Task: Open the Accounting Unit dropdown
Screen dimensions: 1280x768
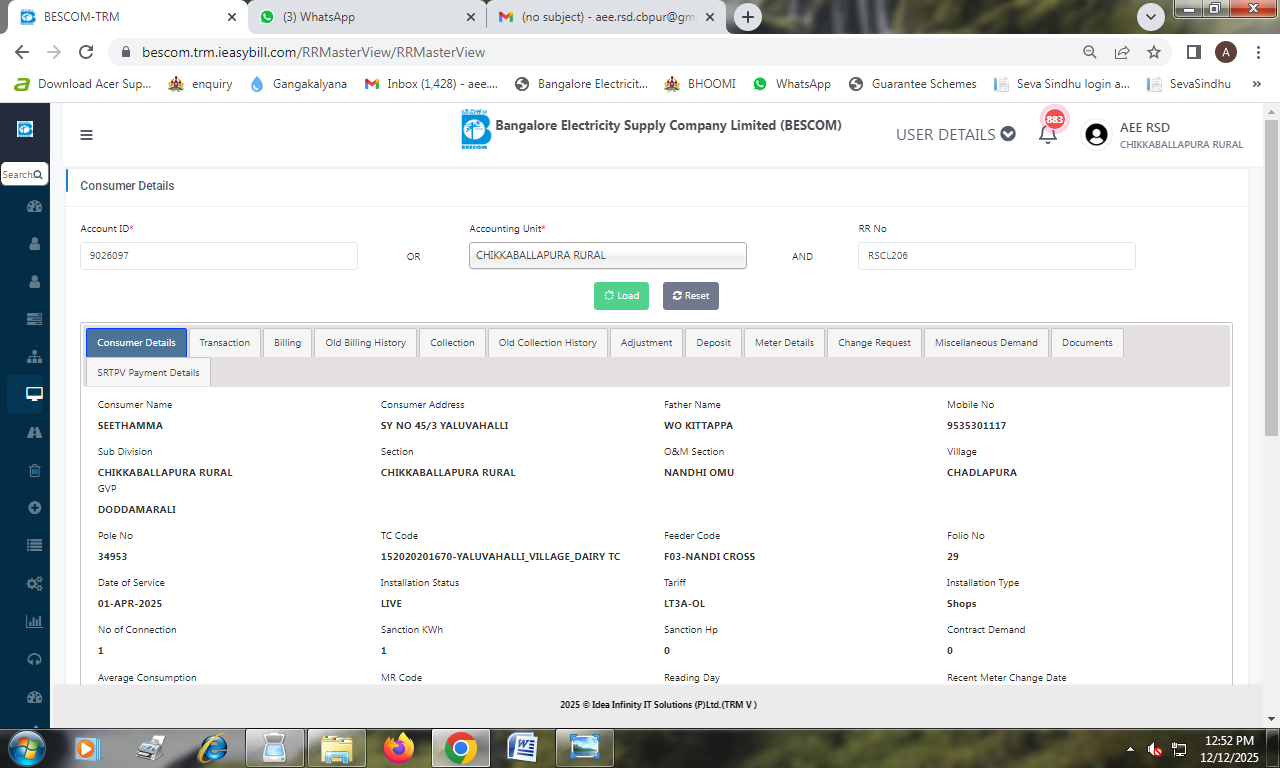Action: tap(608, 256)
